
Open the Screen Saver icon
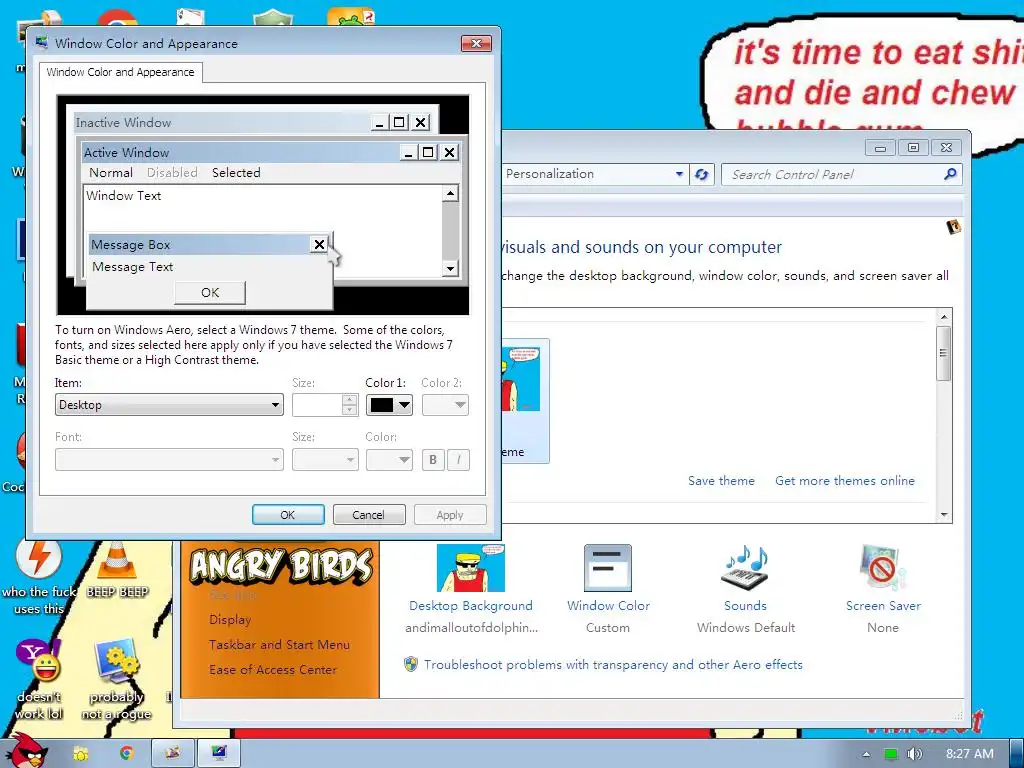(x=883, y=568)
